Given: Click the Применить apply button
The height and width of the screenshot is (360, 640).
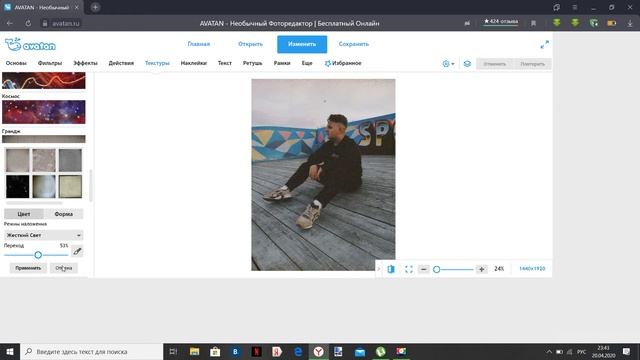Looking at the screenshot, I should click(x=28, y=268).
